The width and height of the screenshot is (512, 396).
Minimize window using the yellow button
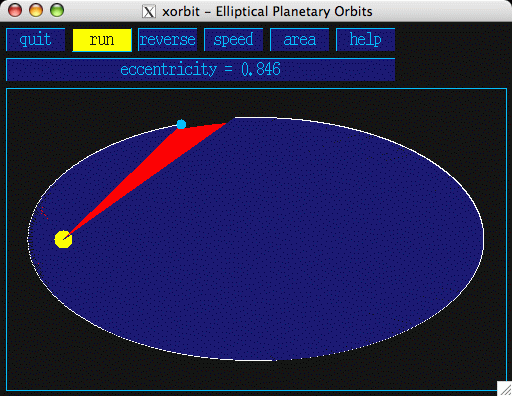pos(36,10)
